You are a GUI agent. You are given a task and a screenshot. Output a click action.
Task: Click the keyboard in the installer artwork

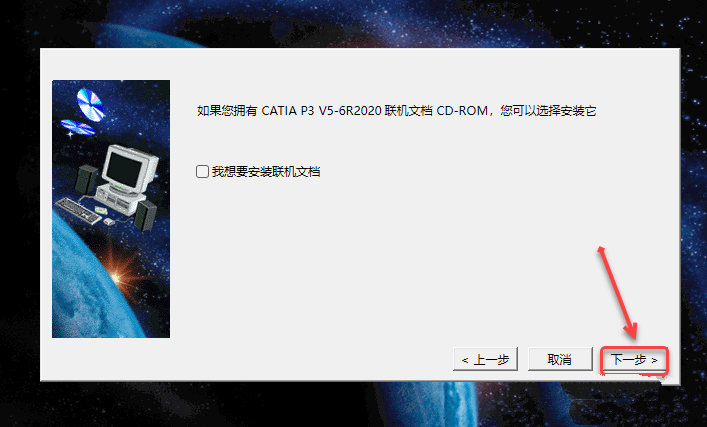tap(79, 211)
